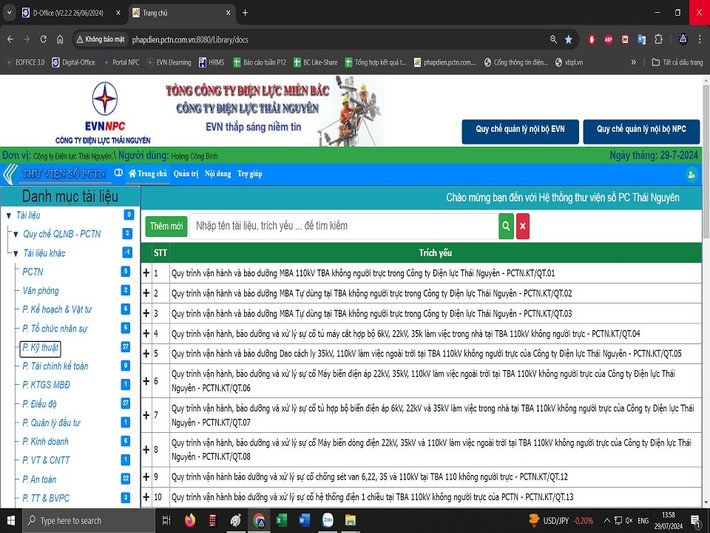Open Excel from the taskbar

[x=282, y=521]
